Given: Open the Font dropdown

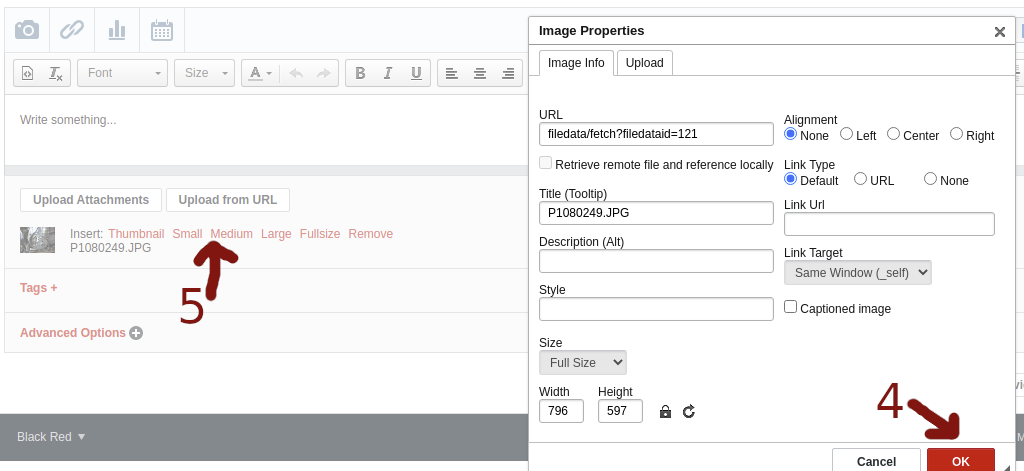Looking at the screenshot, I should [125, 73].
